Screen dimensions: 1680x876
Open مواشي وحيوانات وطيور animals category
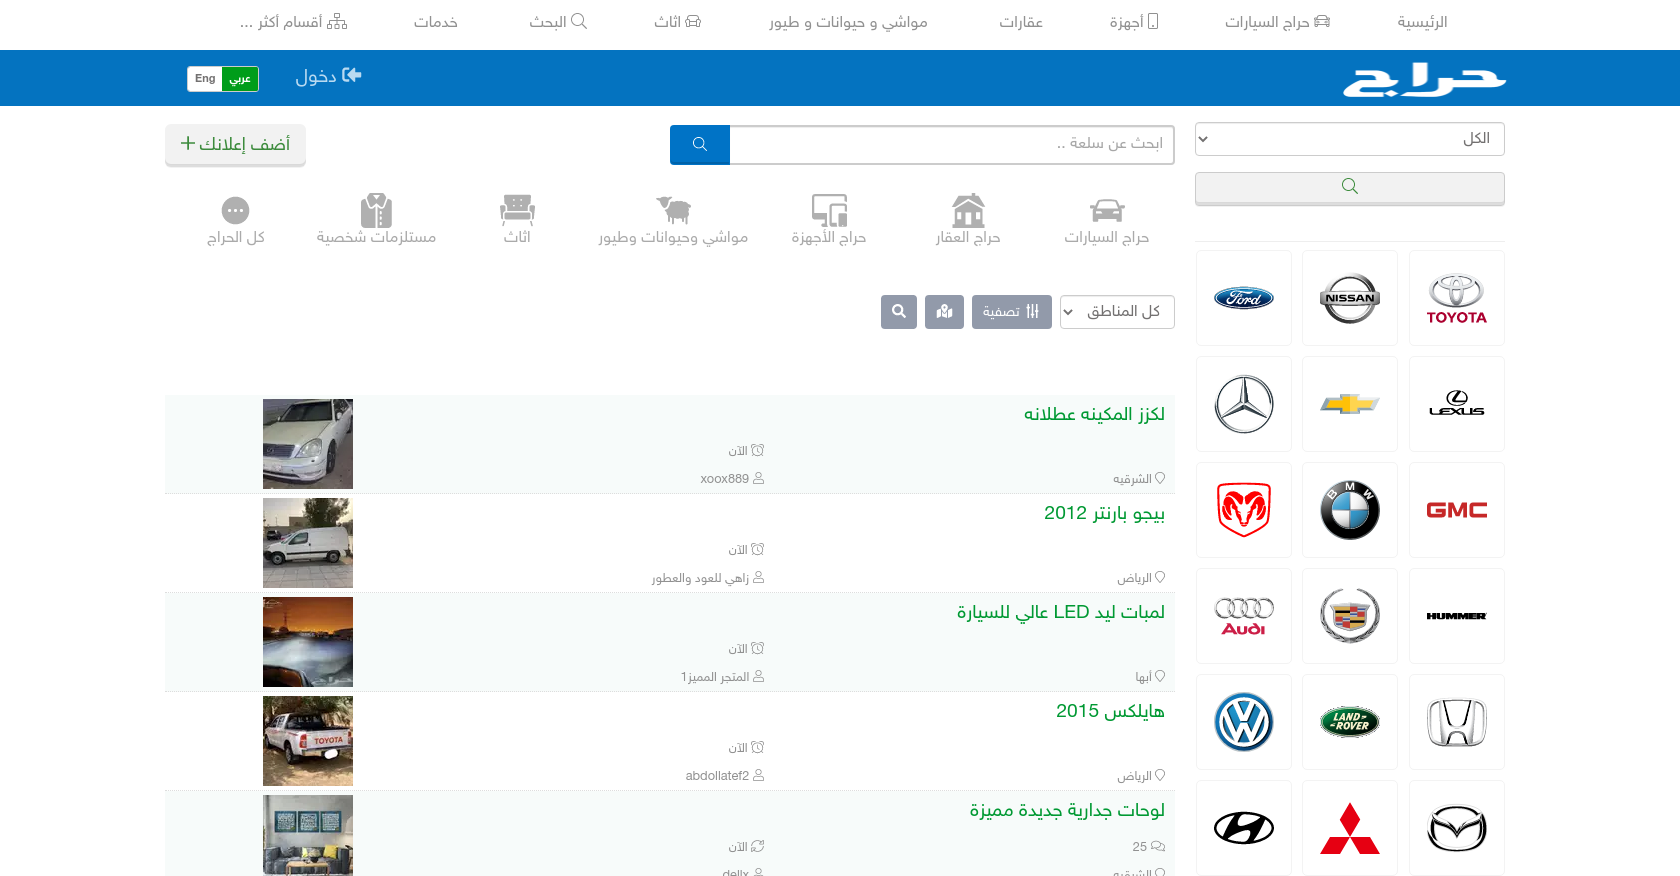click(x=673, y=219)
